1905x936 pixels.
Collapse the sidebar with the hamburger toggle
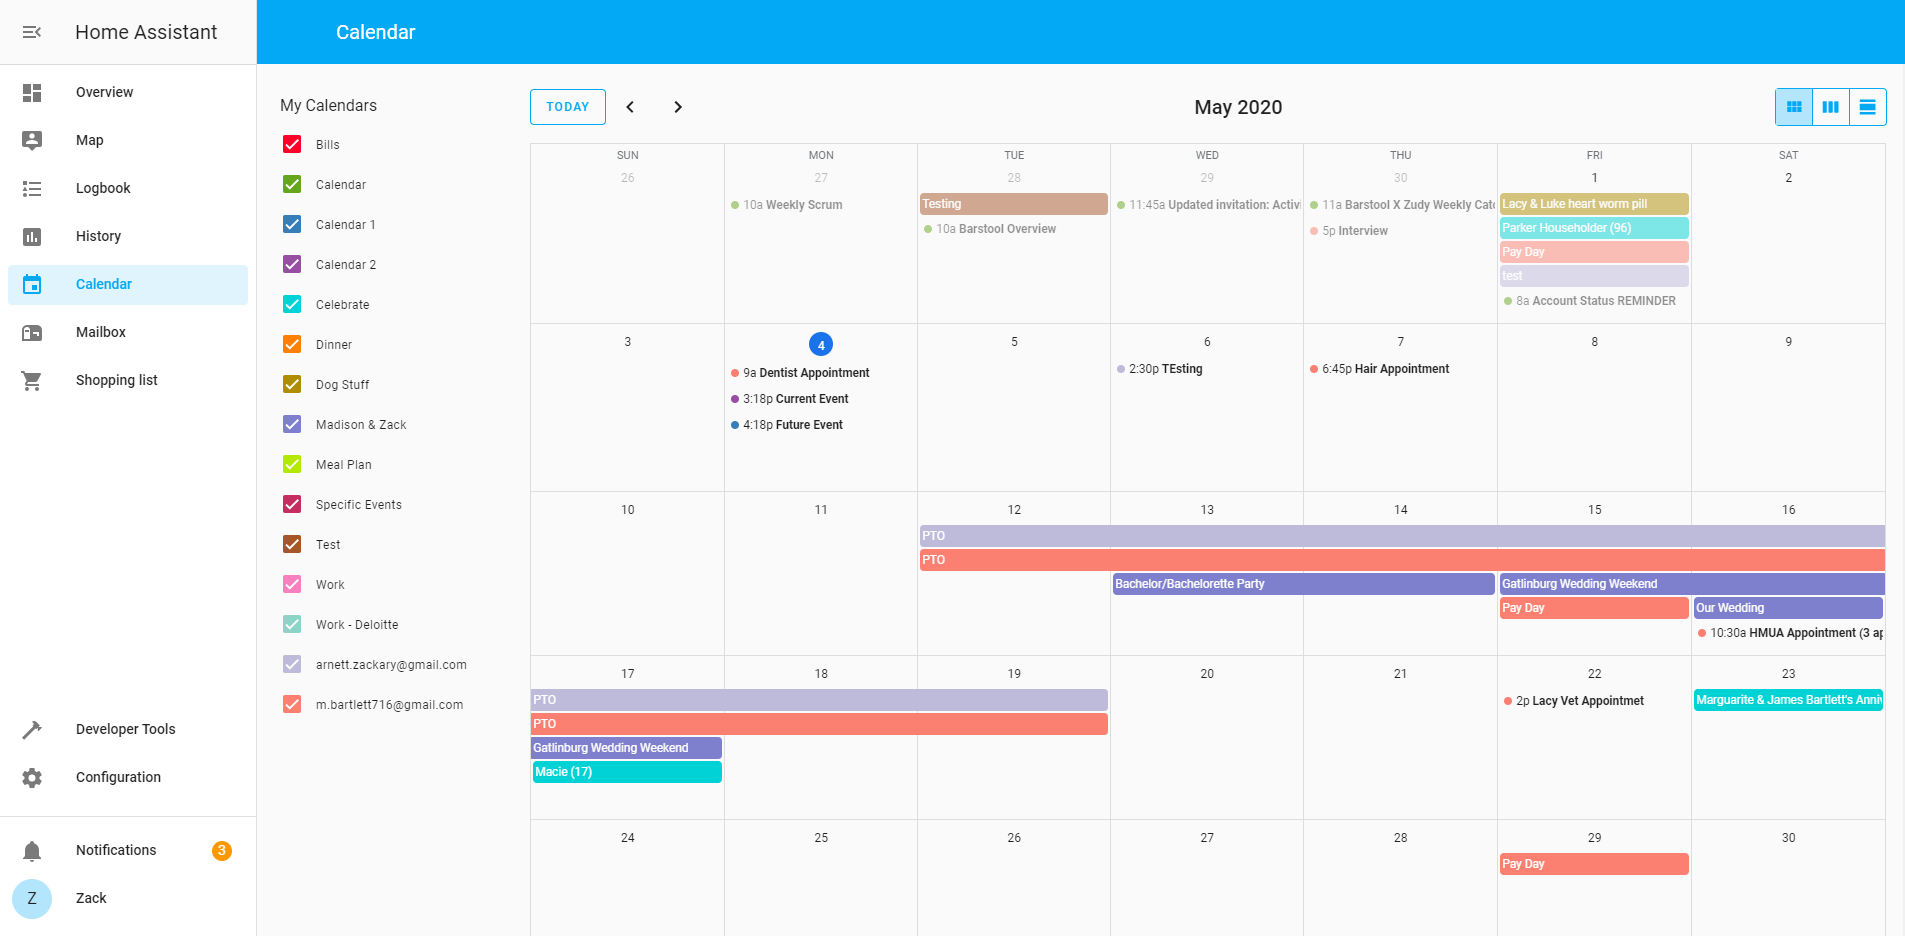[x=31, y=31]
